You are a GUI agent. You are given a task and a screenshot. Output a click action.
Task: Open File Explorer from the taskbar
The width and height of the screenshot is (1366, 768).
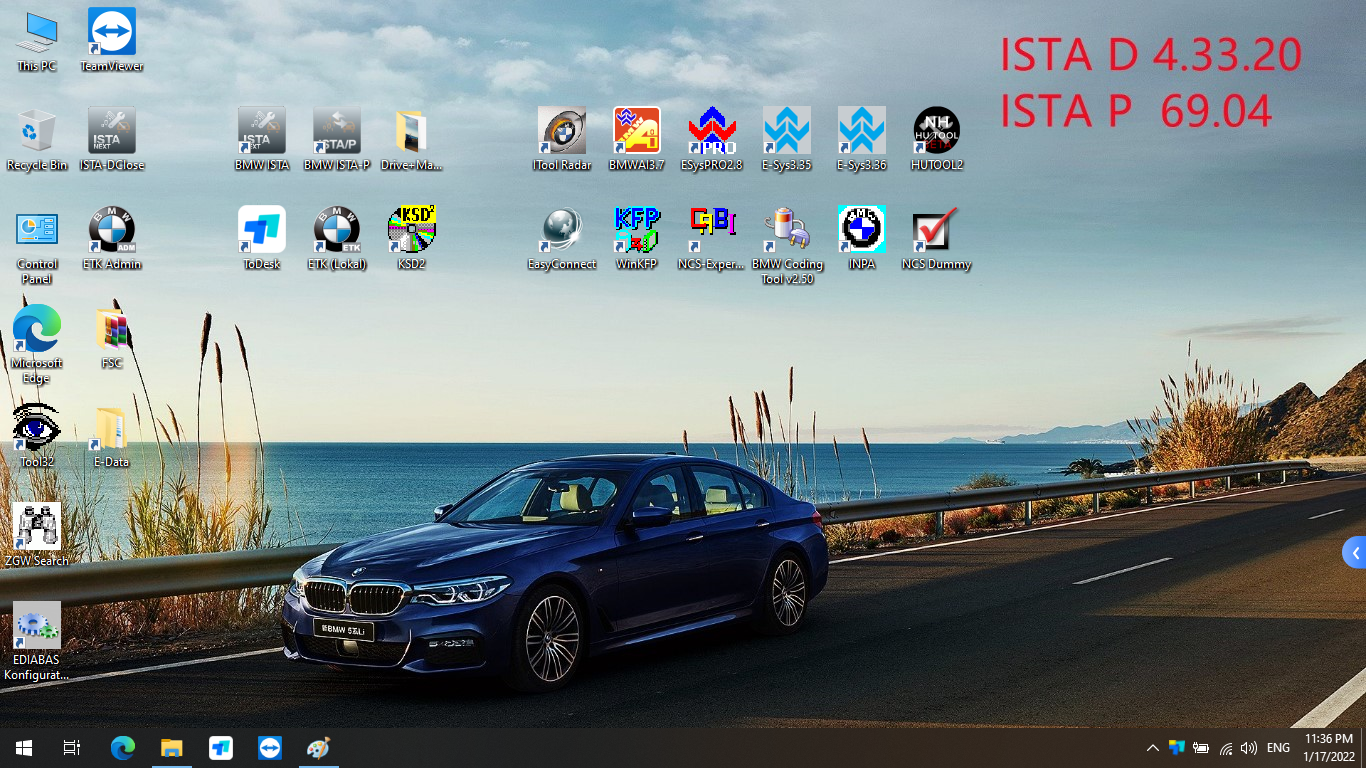pyautogui.click(x=172, y=748)
